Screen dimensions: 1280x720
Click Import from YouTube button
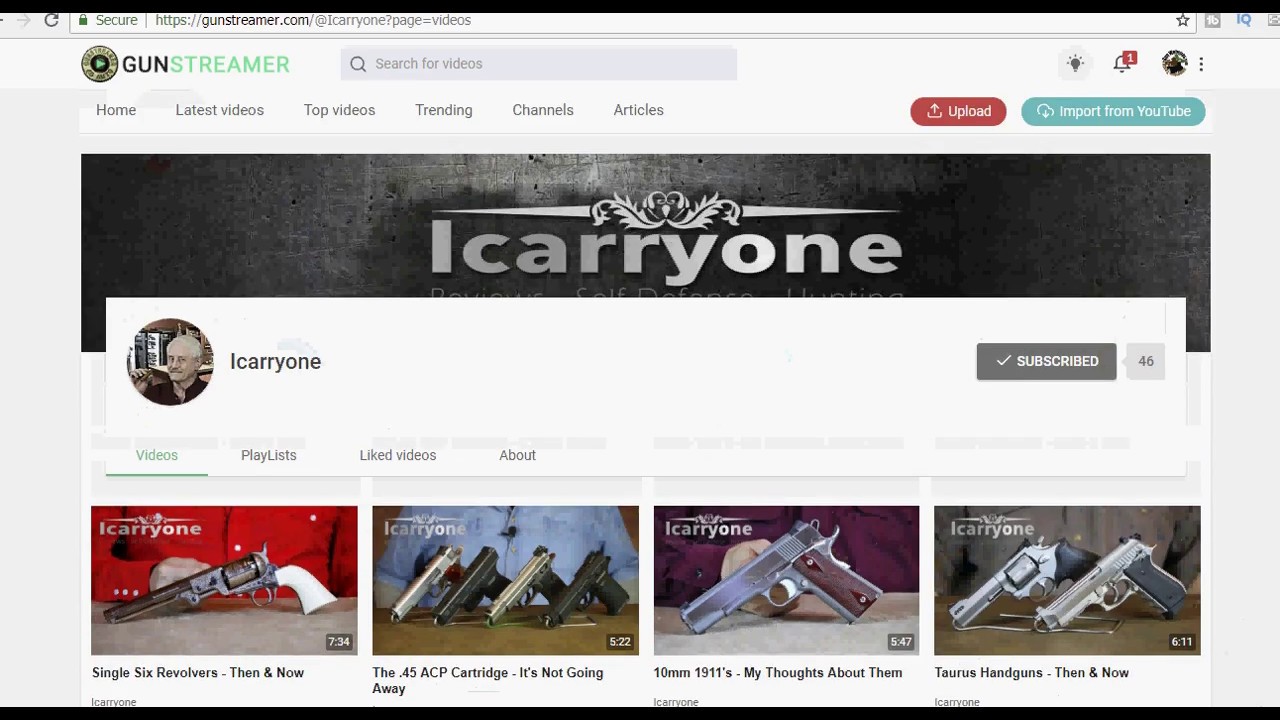pyautogui.click(x=1113, y=111)
